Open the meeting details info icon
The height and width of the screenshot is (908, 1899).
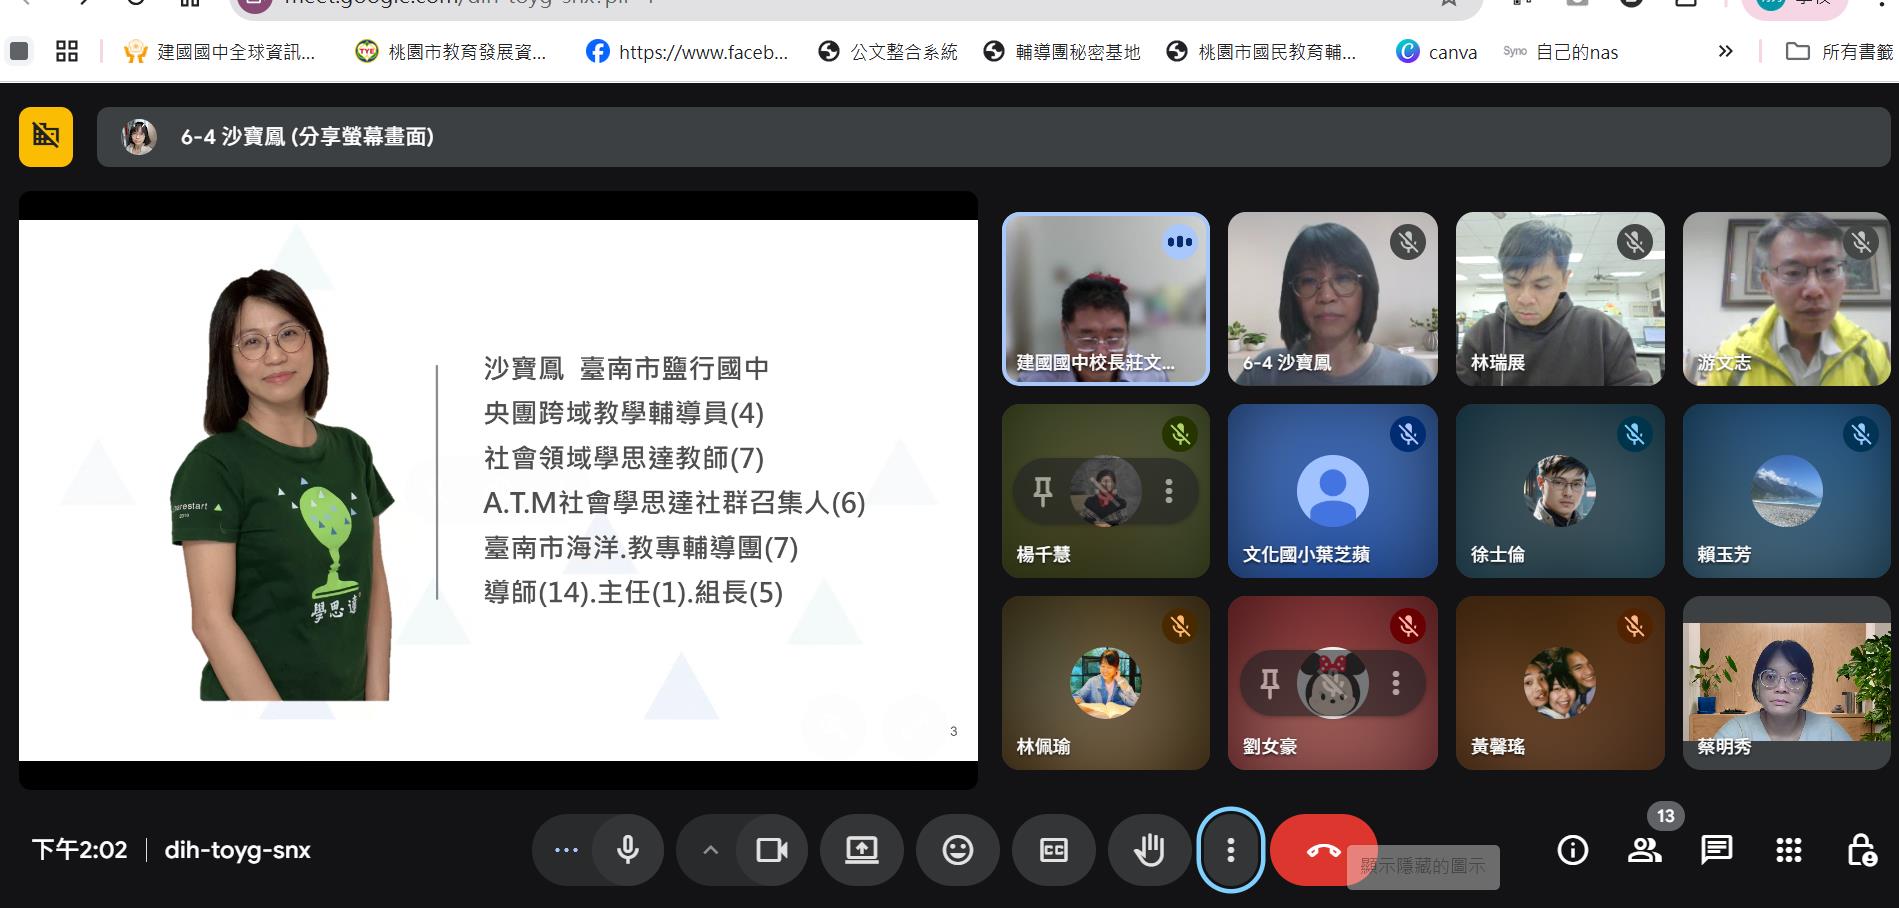point(1572,850)
